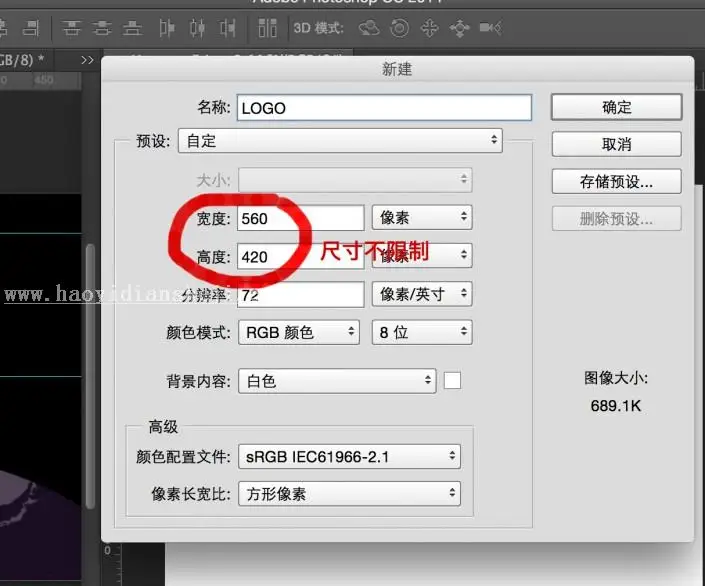
Task: Click the 存储预设... button
Action: (x=616, y=182)
